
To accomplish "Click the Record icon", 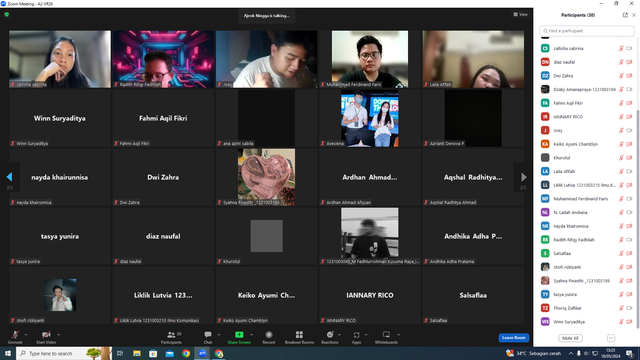I will coord(269,335).
